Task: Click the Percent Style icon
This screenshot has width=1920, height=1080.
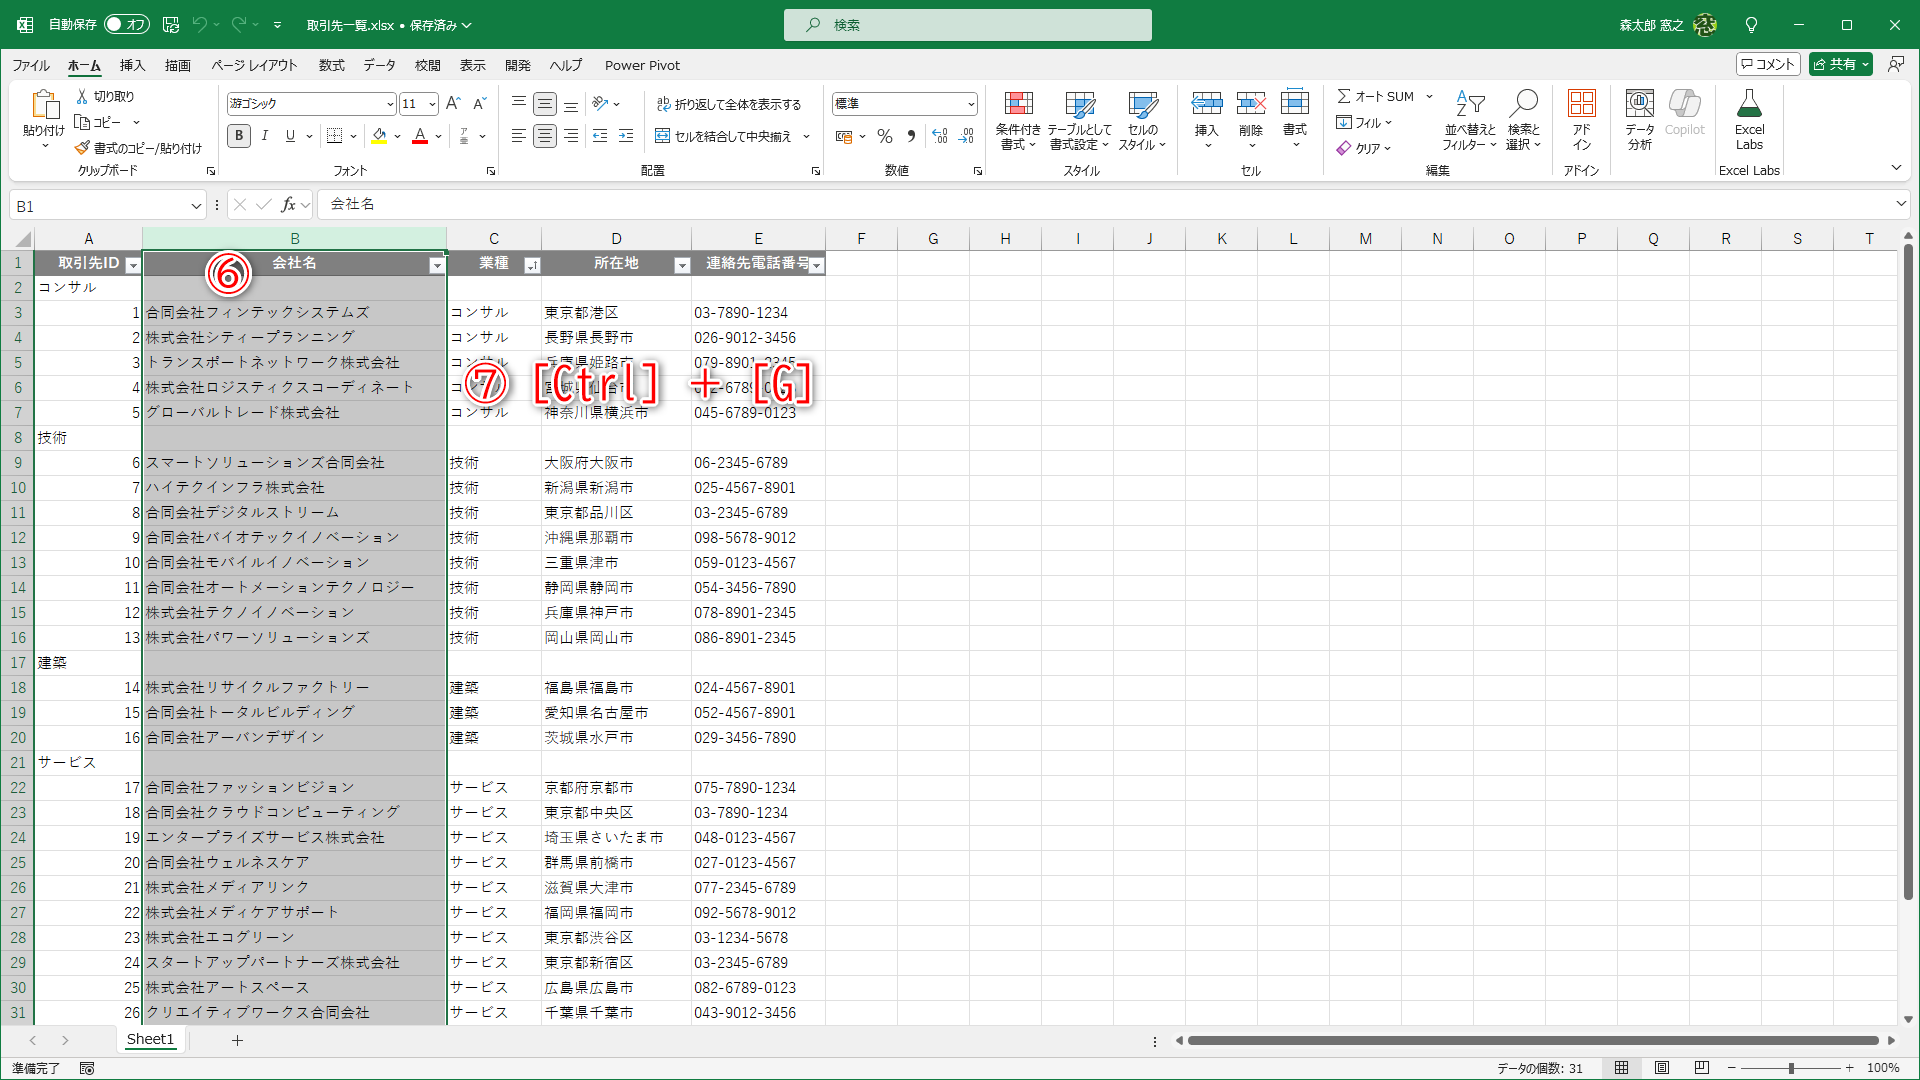Action: 884,136
